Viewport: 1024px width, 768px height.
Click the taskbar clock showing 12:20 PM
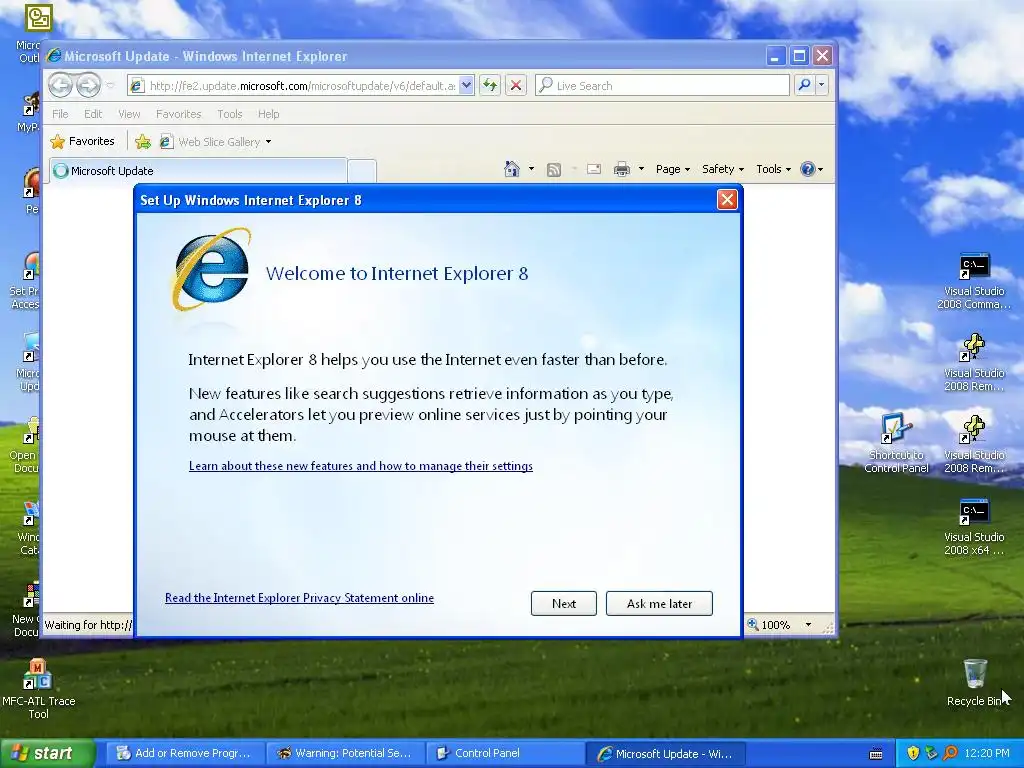986,753
